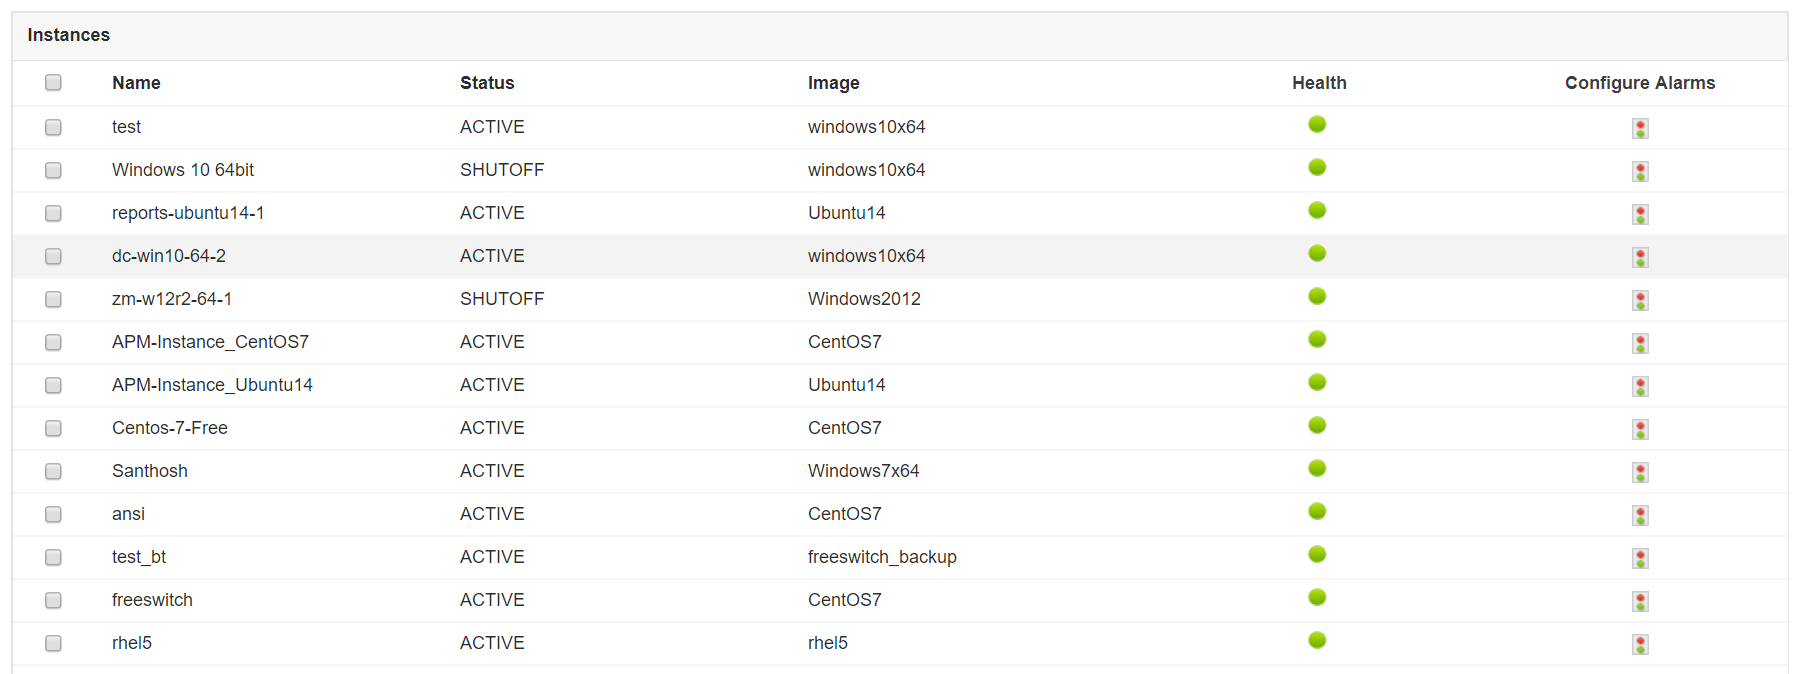Sort instances by Name column header
The height and width of the screenshot is (674, 1802).
point(136,83)
